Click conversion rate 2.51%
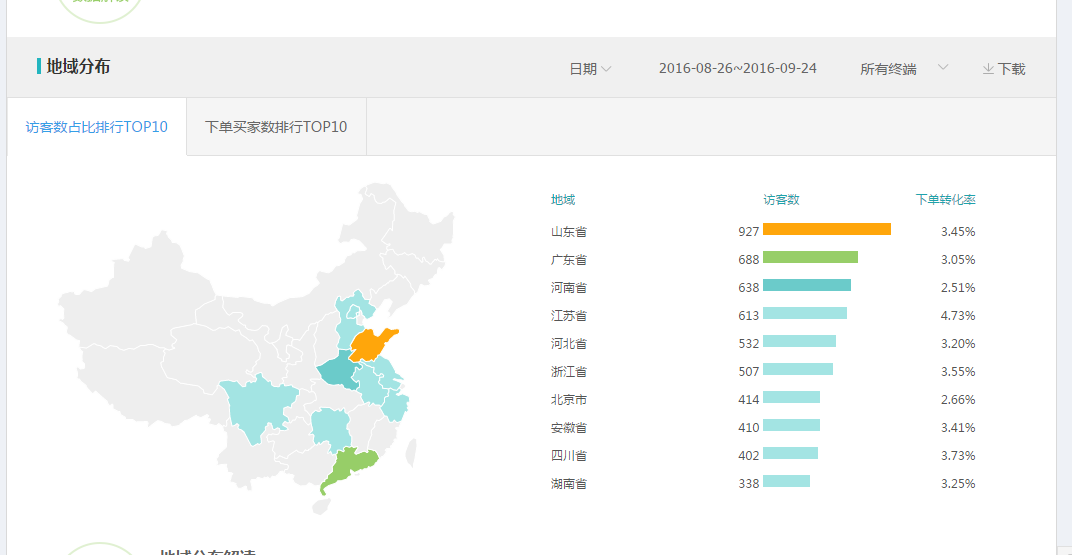The height and width of the screenshot is (555, 1072). pyautogui.click(x=958, y=288)
